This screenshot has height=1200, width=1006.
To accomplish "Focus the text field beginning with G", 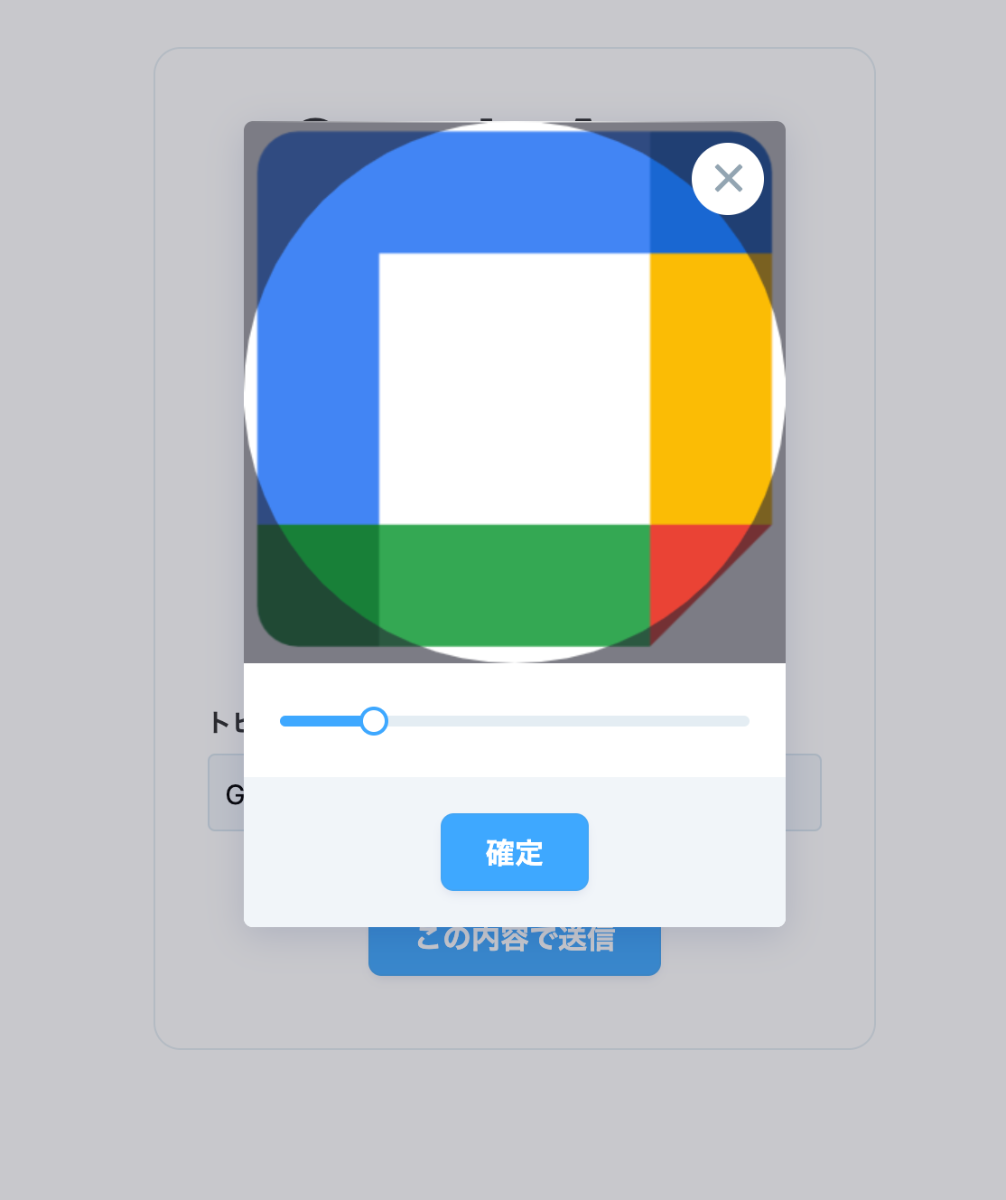I will 225,793.
